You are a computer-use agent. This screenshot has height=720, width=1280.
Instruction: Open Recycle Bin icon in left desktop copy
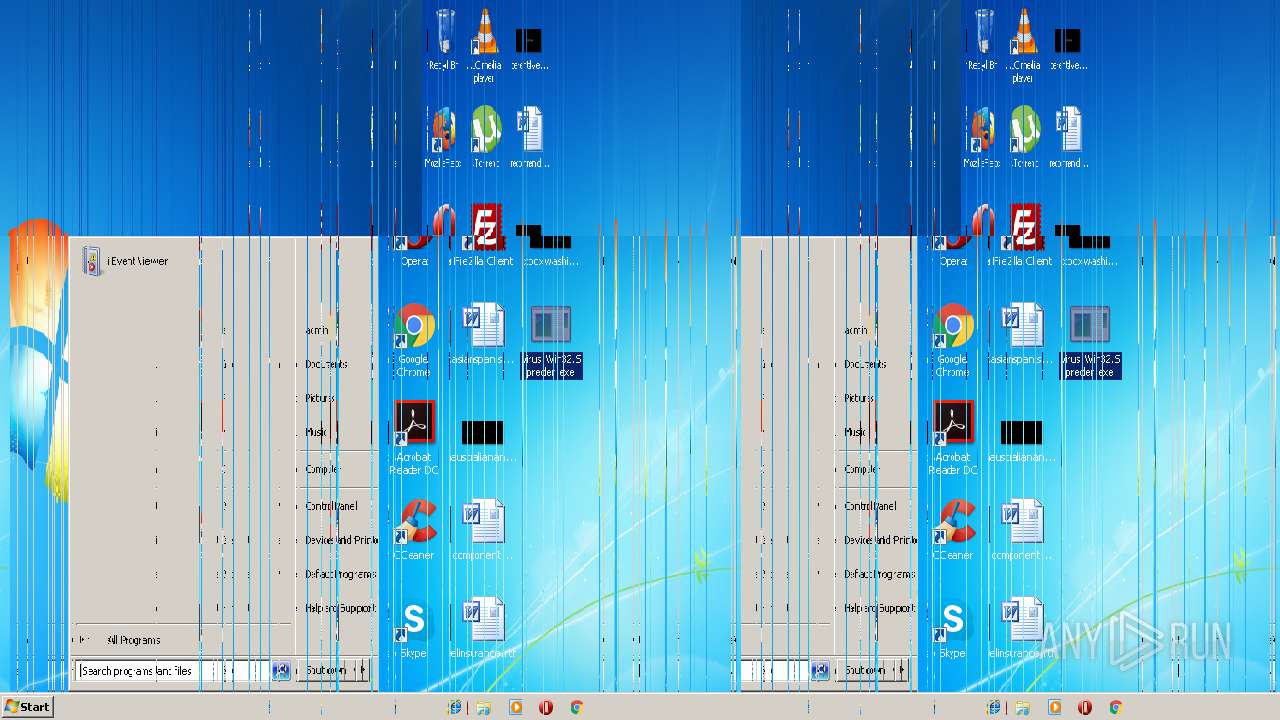(445, 40)
